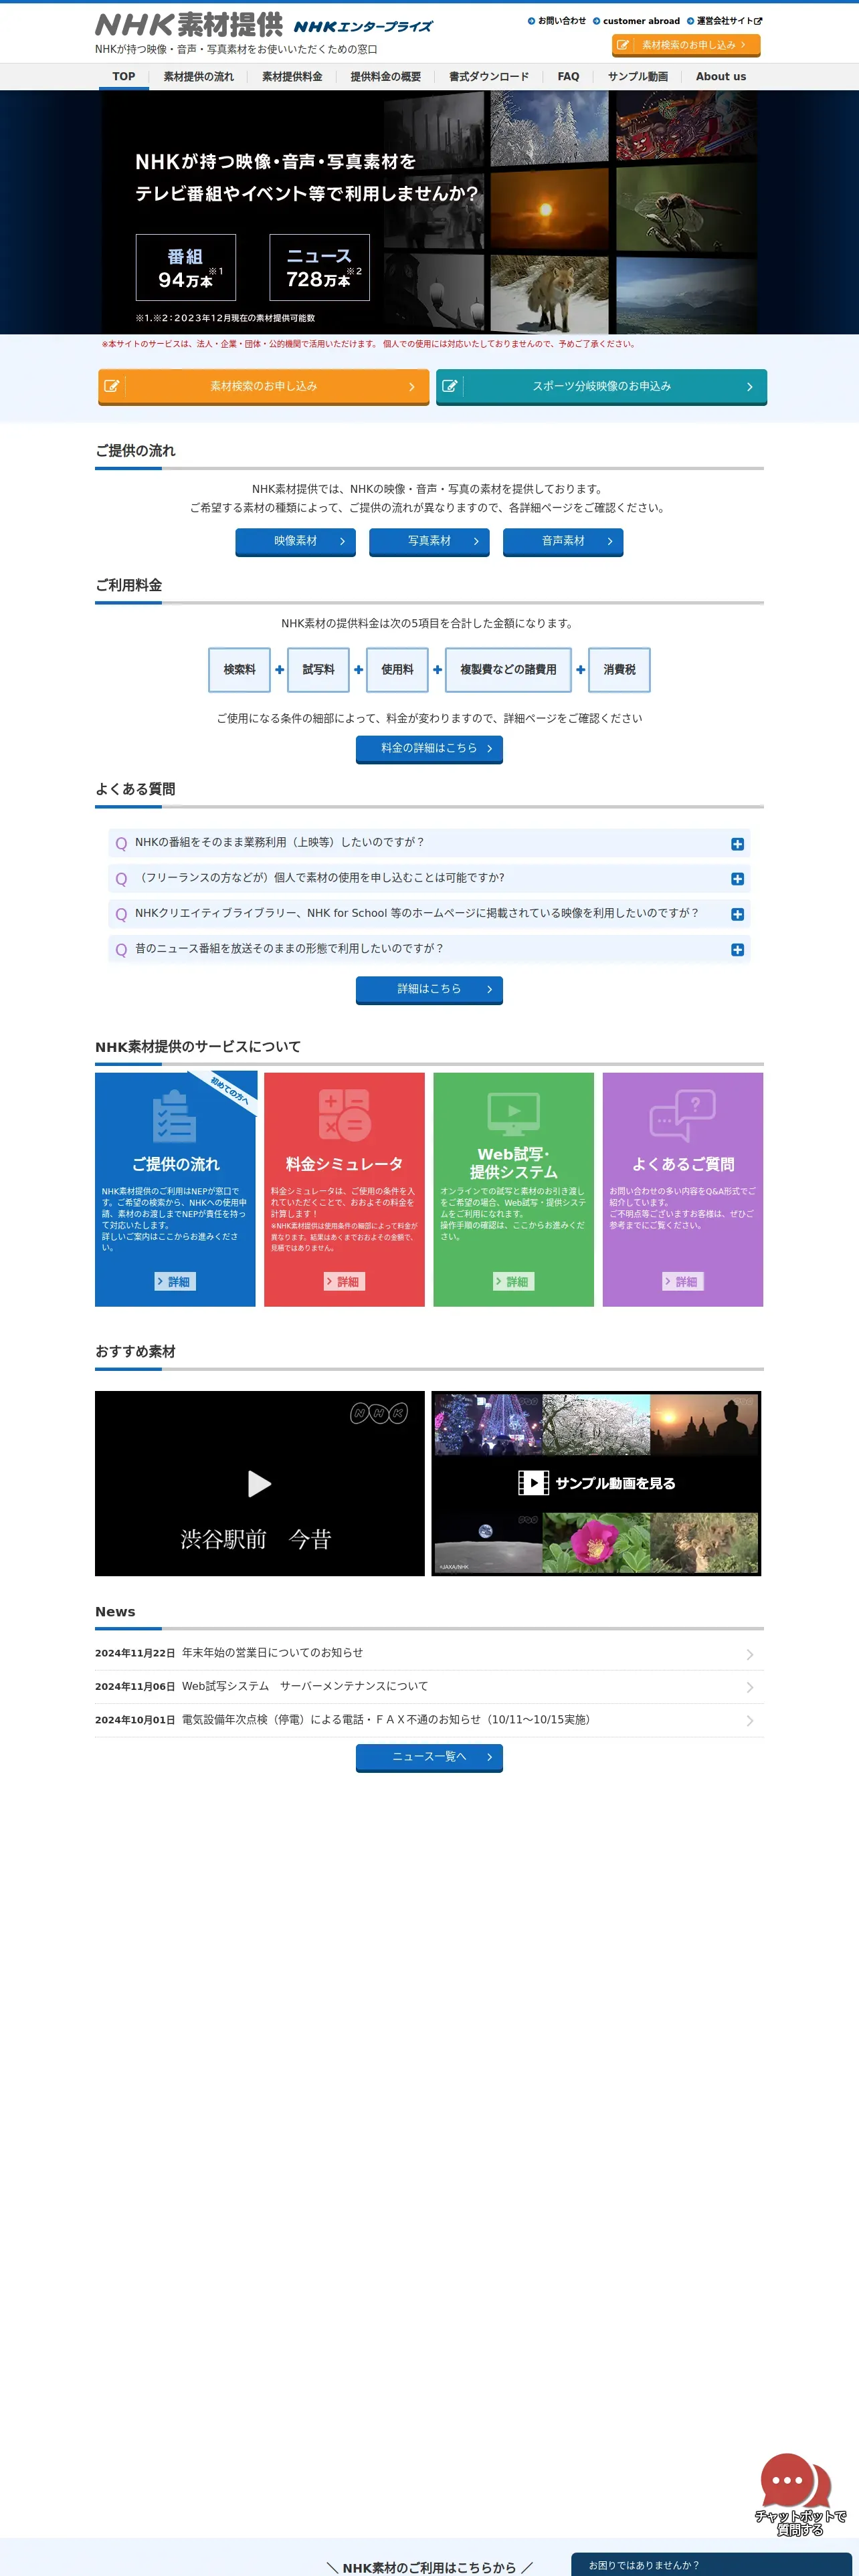859x2576 pixels.
Task: Click the monitor play icon on Web試写 card
Action: 514,1114
